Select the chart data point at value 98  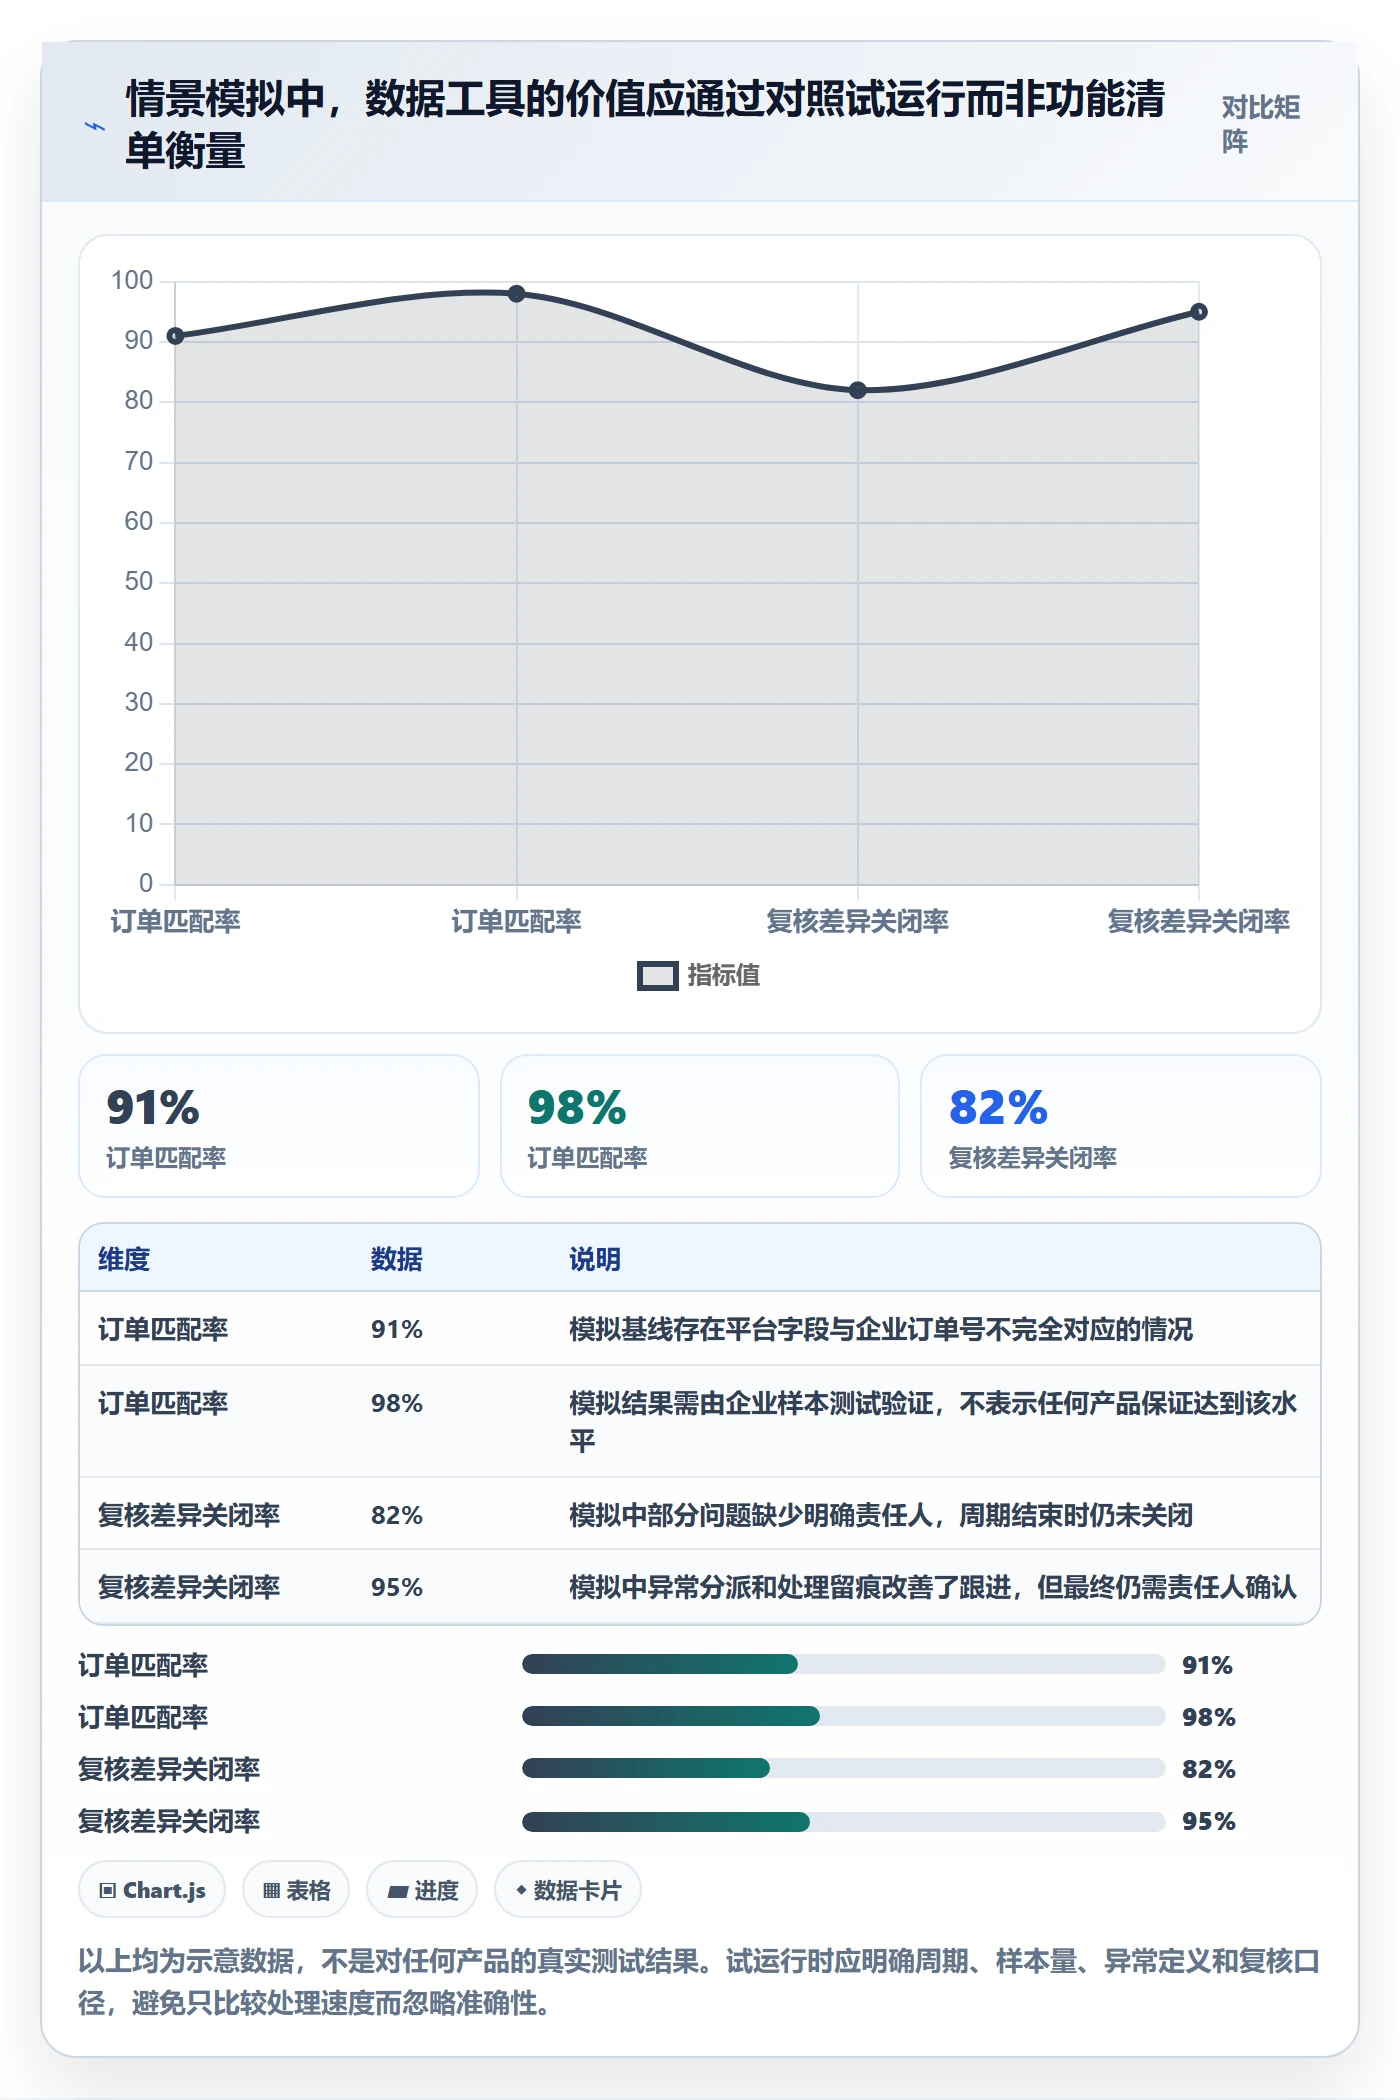pyautogui.click(x=516, y=294)
